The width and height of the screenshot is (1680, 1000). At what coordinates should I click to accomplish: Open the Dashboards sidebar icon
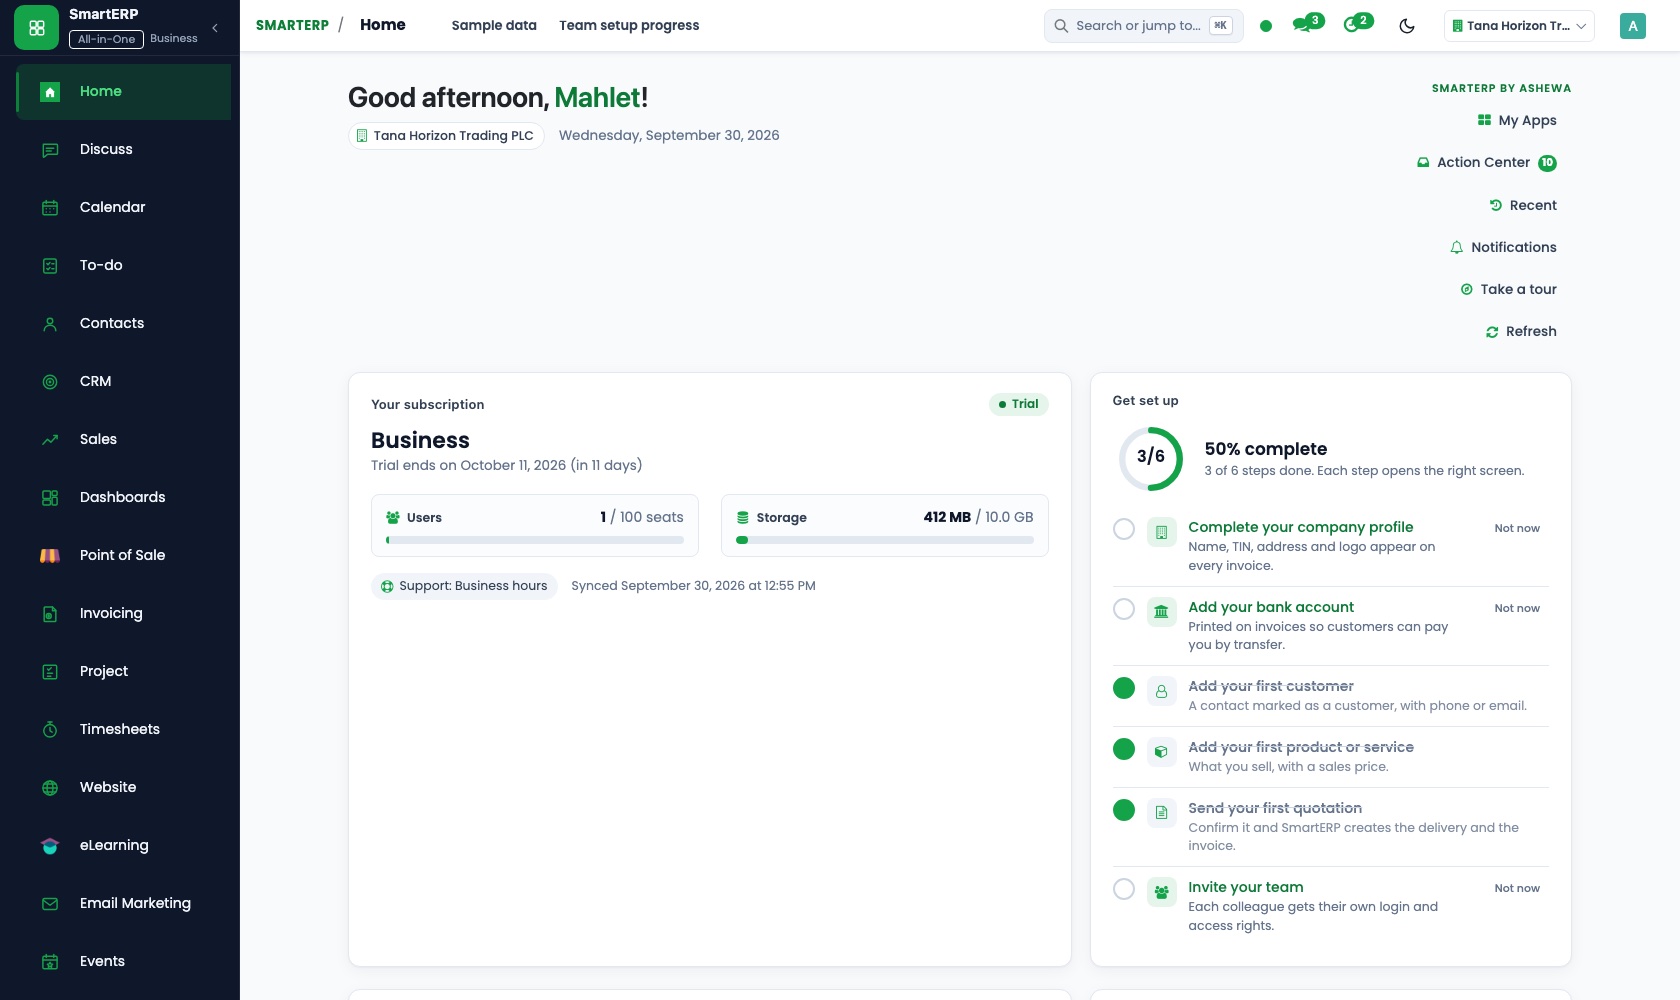click(50, 497)
